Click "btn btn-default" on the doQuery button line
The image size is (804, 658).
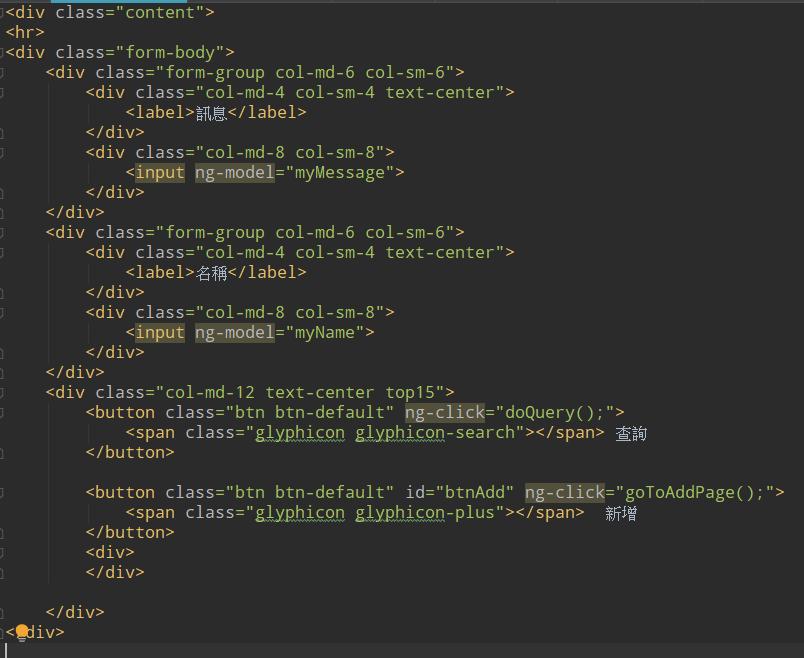pyautogui.click(x=310, y=412)
